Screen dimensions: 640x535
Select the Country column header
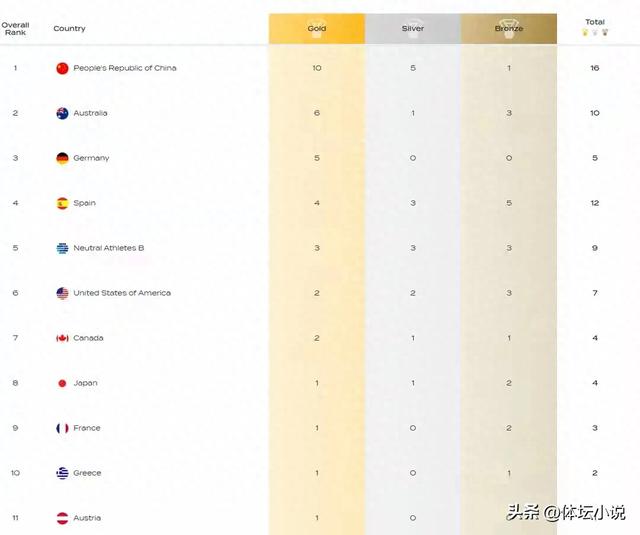69,29
